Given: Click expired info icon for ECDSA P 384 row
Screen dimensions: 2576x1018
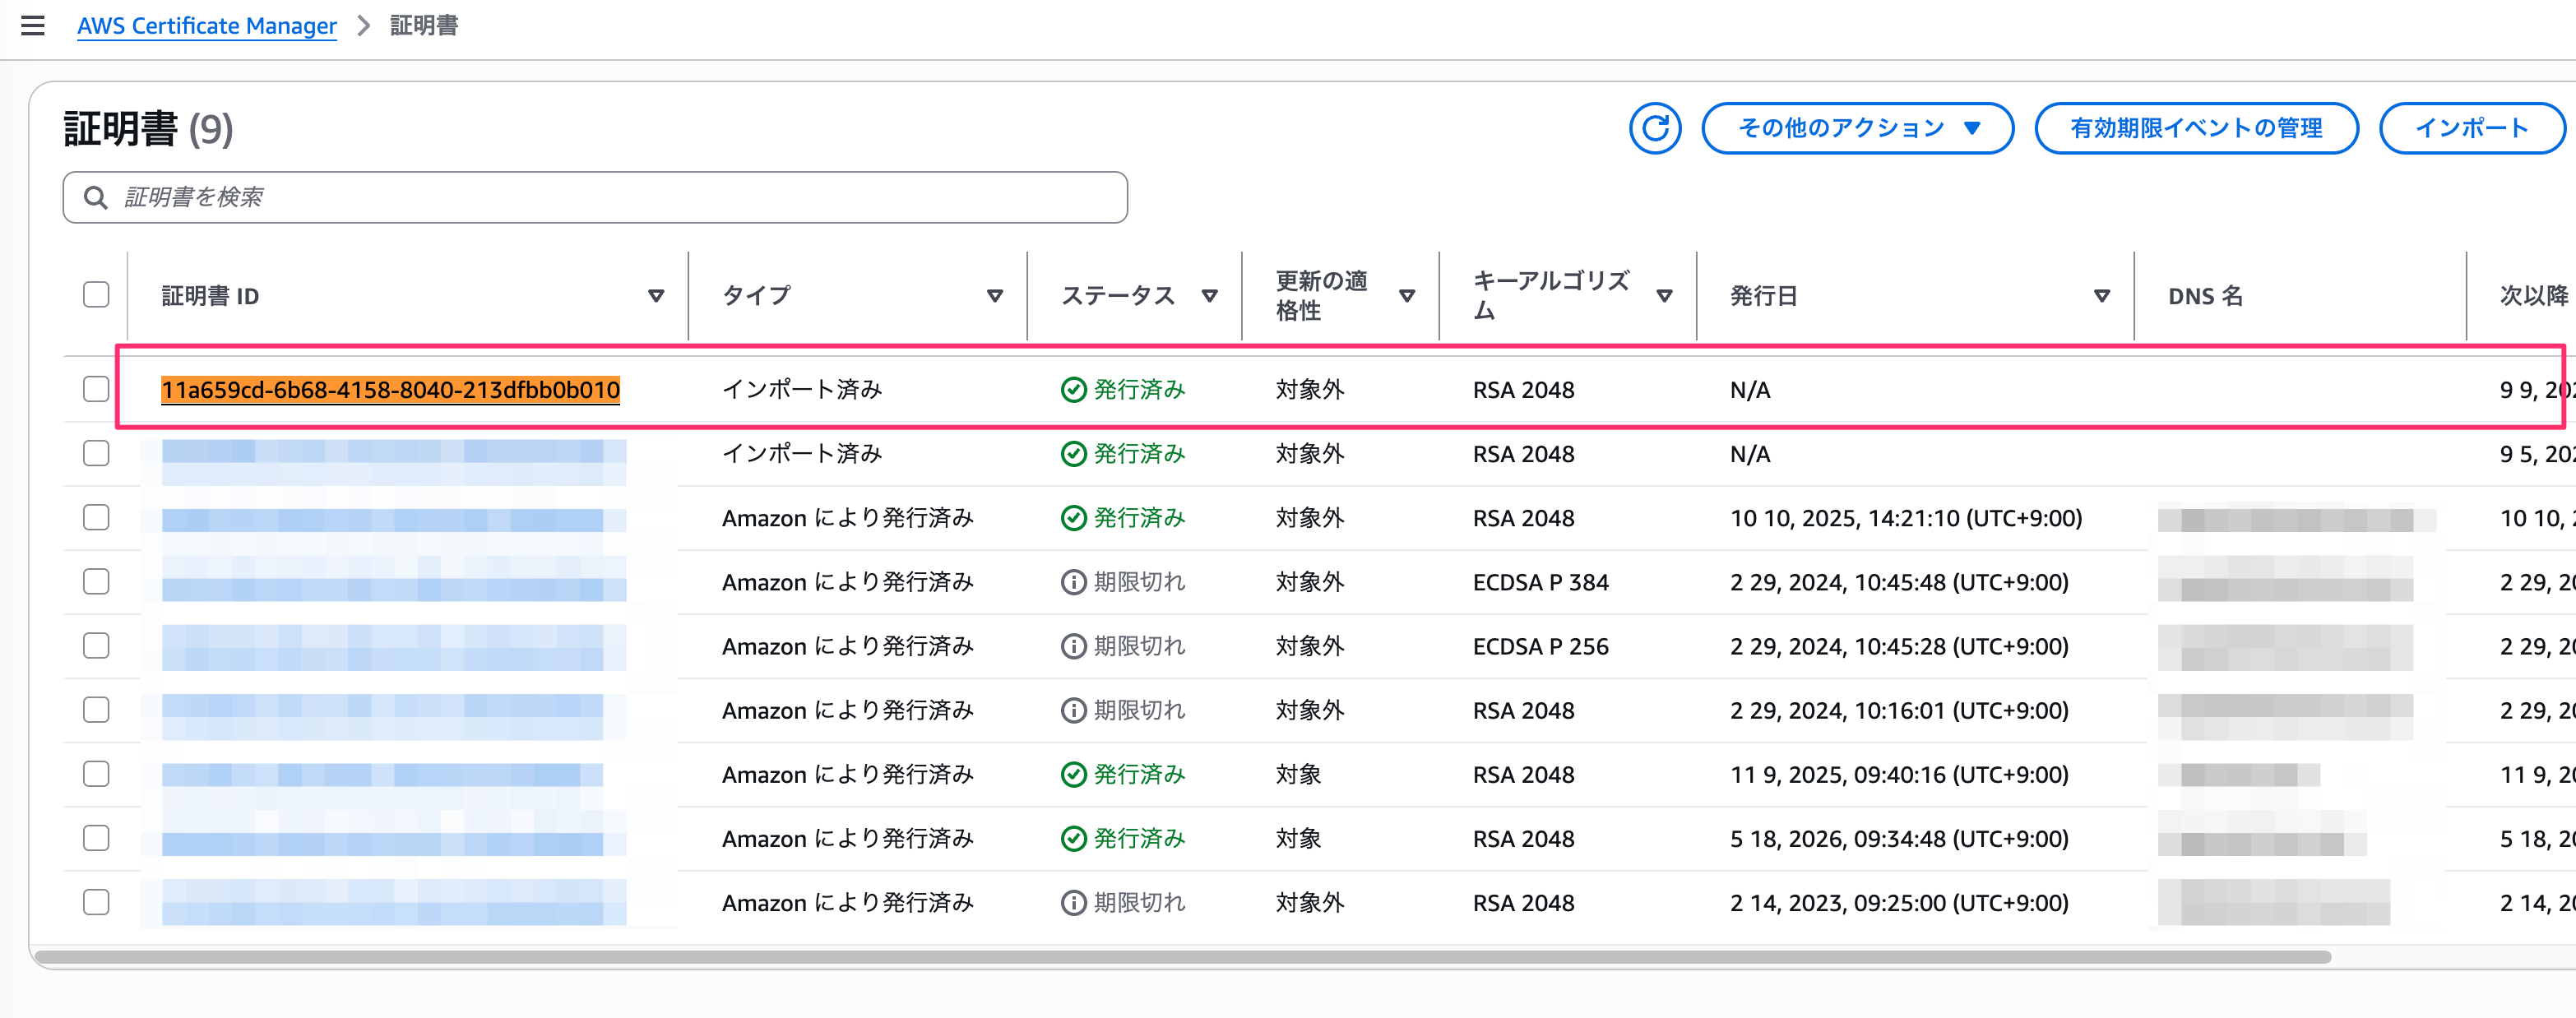Looking at the screenshot, I should tap(1073, 582).
